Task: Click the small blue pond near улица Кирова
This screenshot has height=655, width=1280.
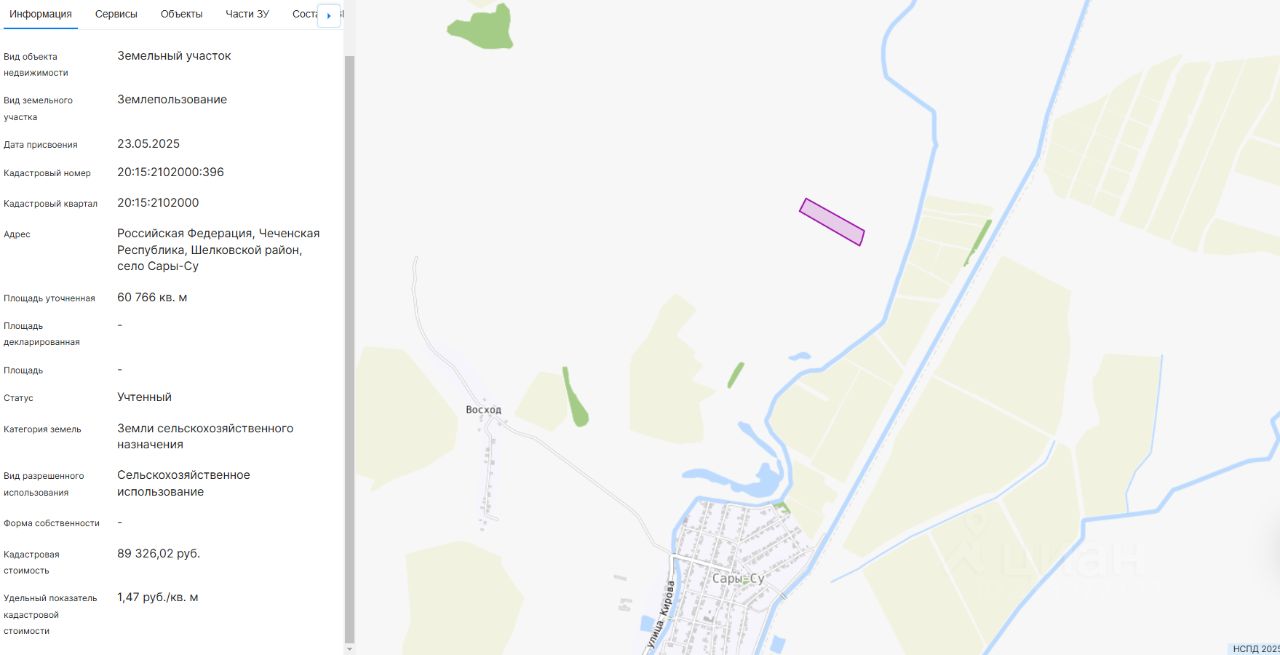Action: pyautogui.click(x=648, y=624)
